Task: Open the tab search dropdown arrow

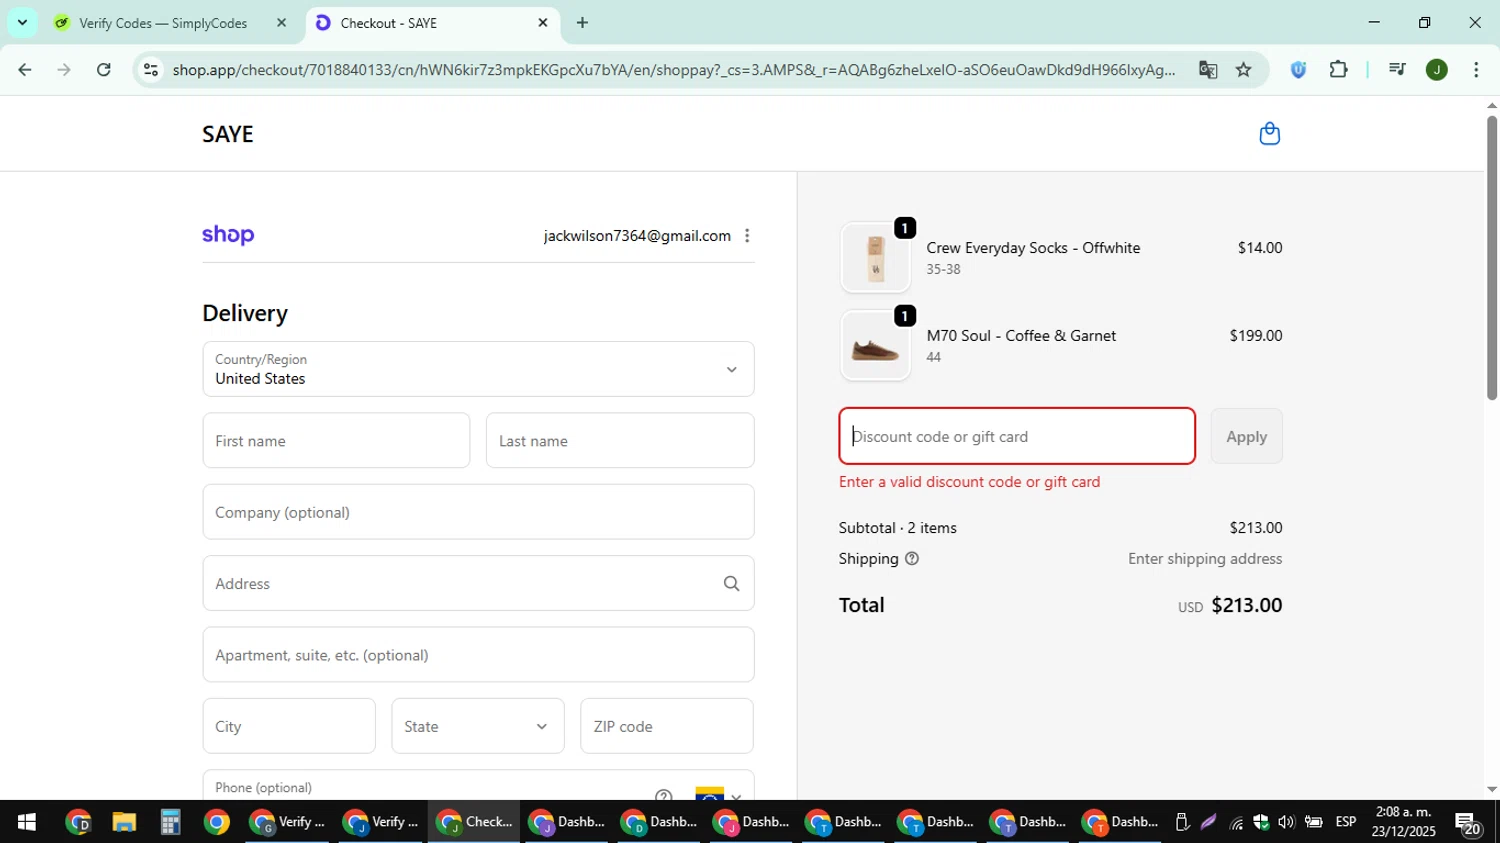Action: pyautogui.click(x=22, y=23)
